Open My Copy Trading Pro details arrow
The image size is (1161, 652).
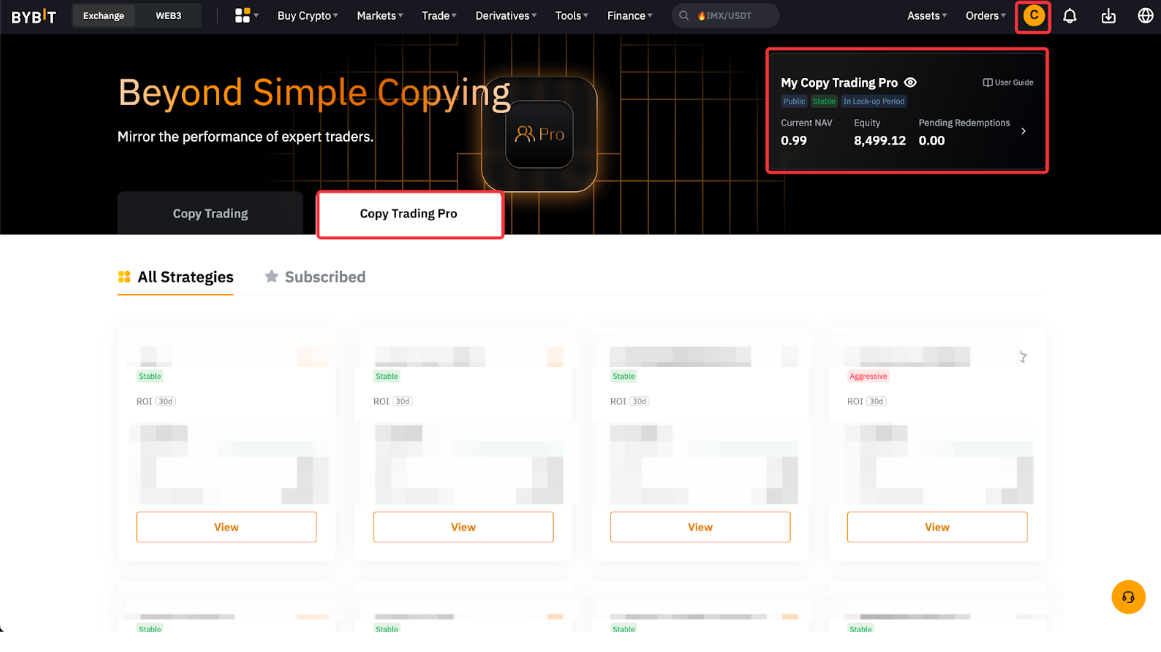coord(1023,131)
